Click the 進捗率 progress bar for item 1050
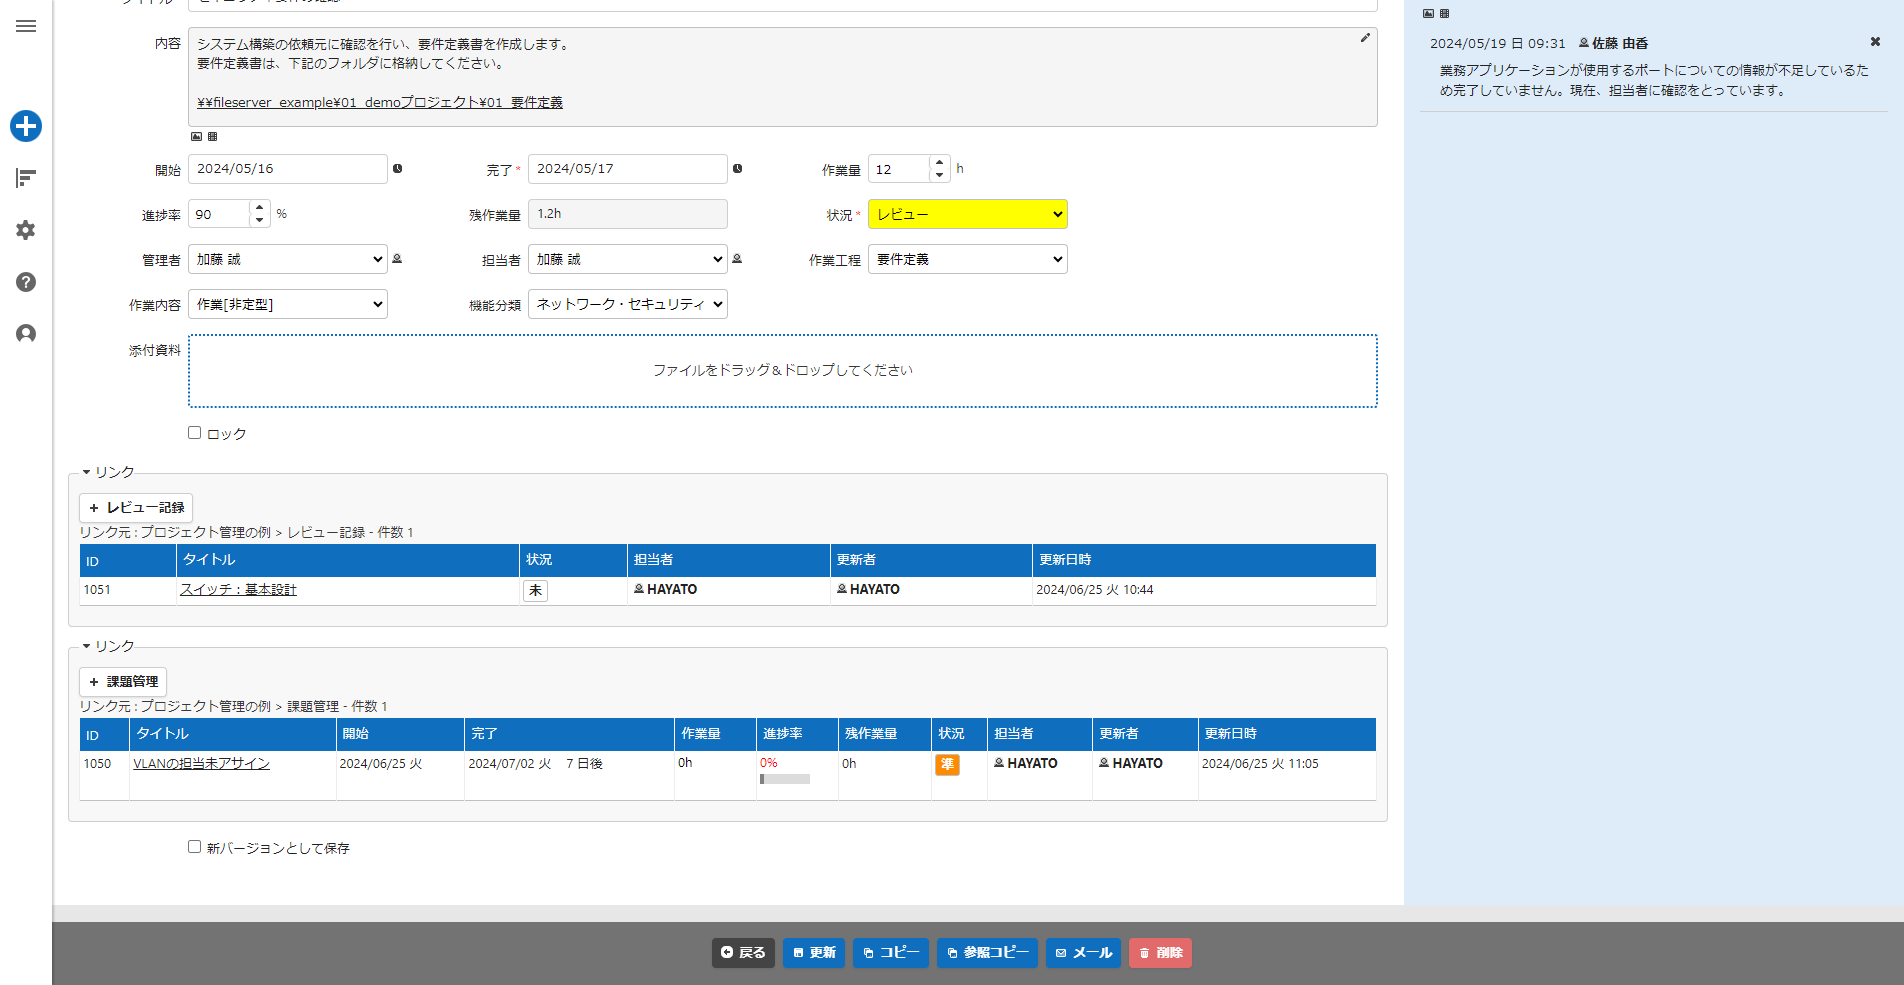1904x985 pixels. (785, 779)
